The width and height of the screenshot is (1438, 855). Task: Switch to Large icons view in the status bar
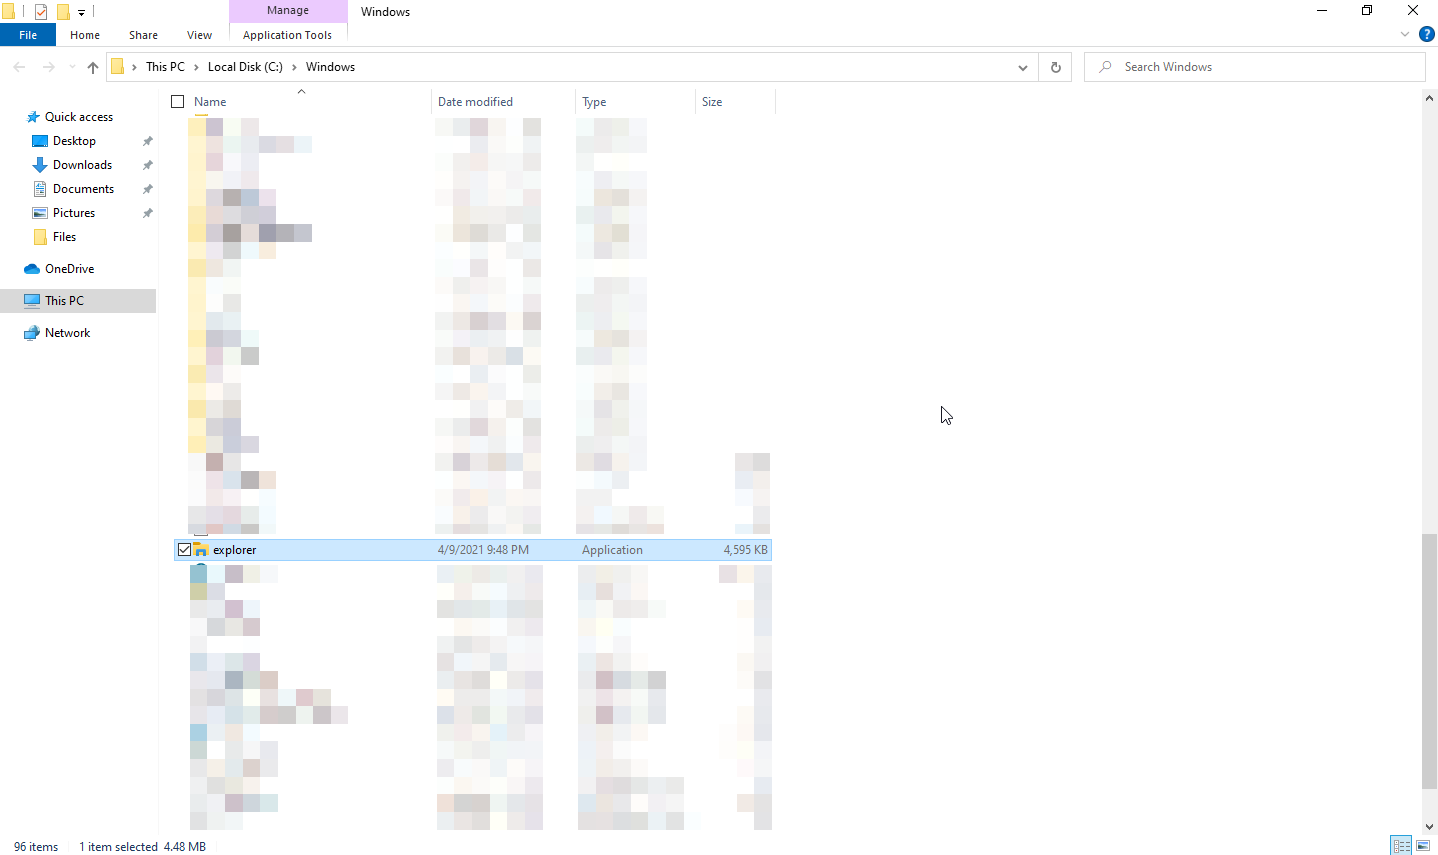tap(1423, 846)
